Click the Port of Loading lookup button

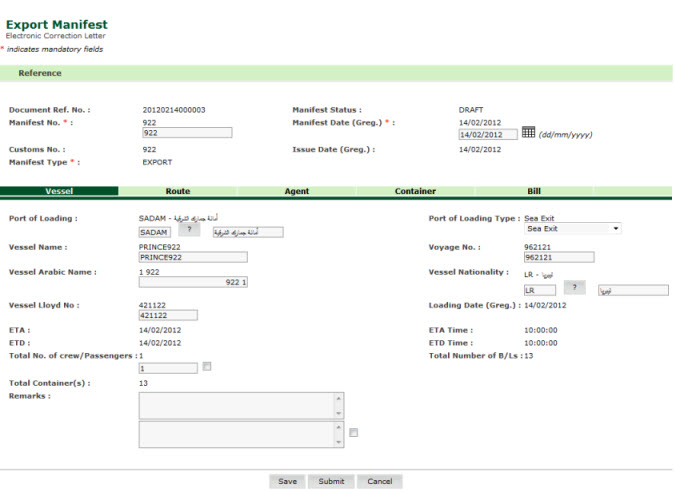pyautogui.click(x=190, y=230)
